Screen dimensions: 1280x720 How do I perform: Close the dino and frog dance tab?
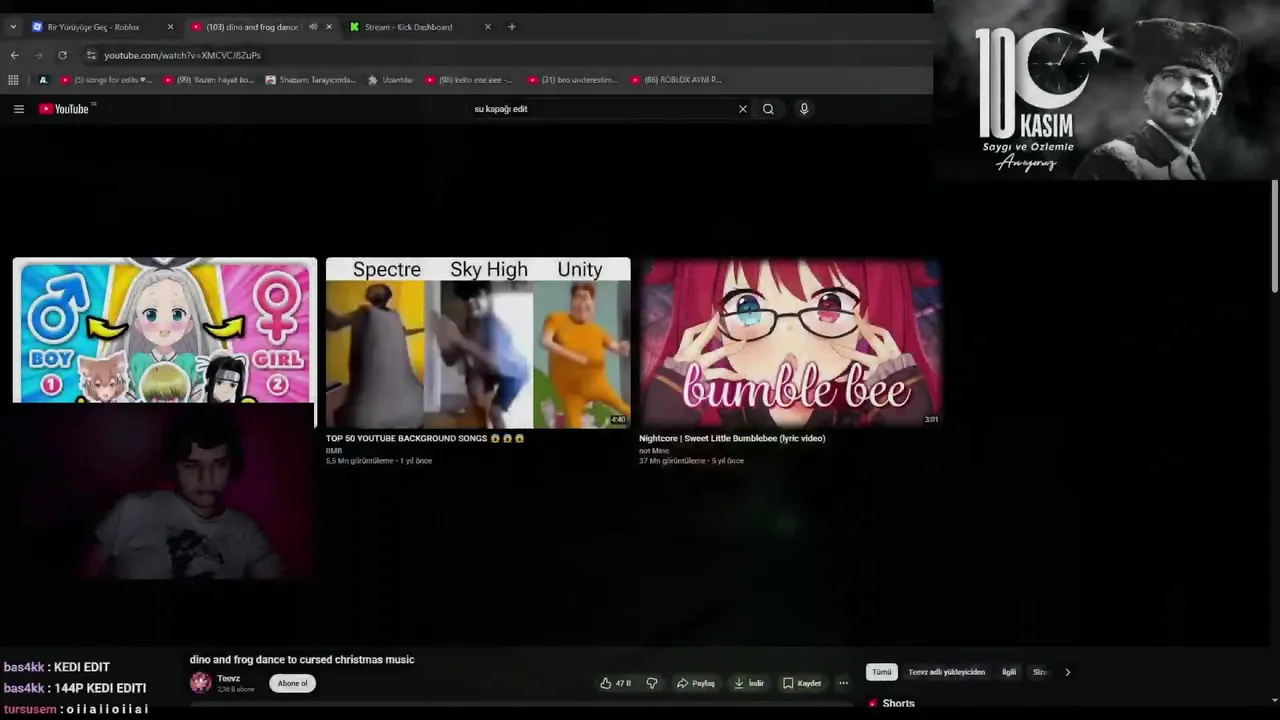coord(329,27)
